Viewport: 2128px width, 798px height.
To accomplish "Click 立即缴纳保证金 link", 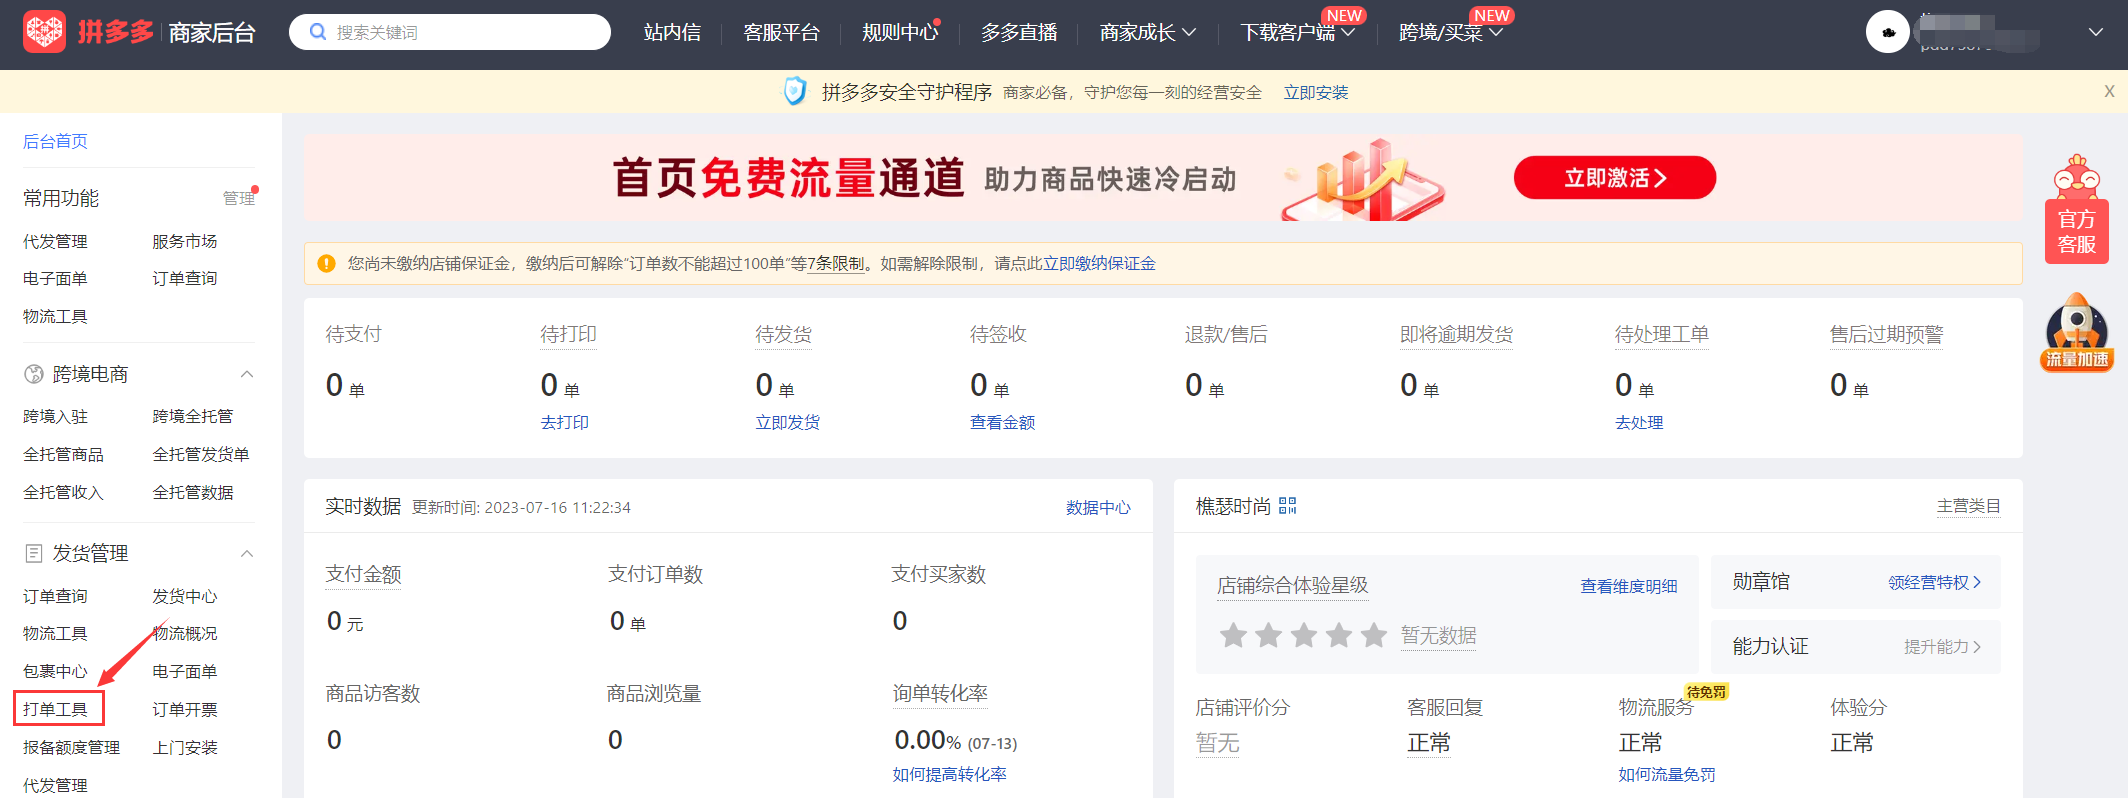I will (x=1099, y=264).
